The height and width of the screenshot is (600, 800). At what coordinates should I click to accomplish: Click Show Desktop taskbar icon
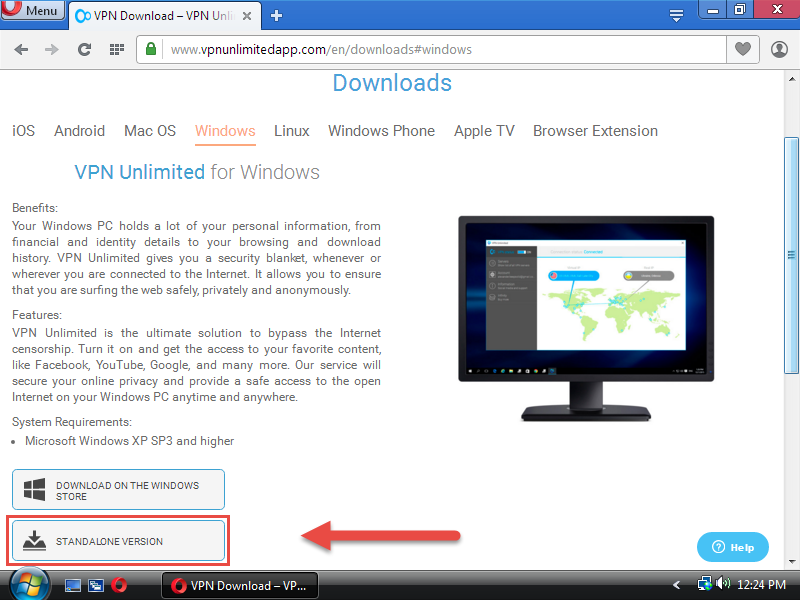point(72,585)
